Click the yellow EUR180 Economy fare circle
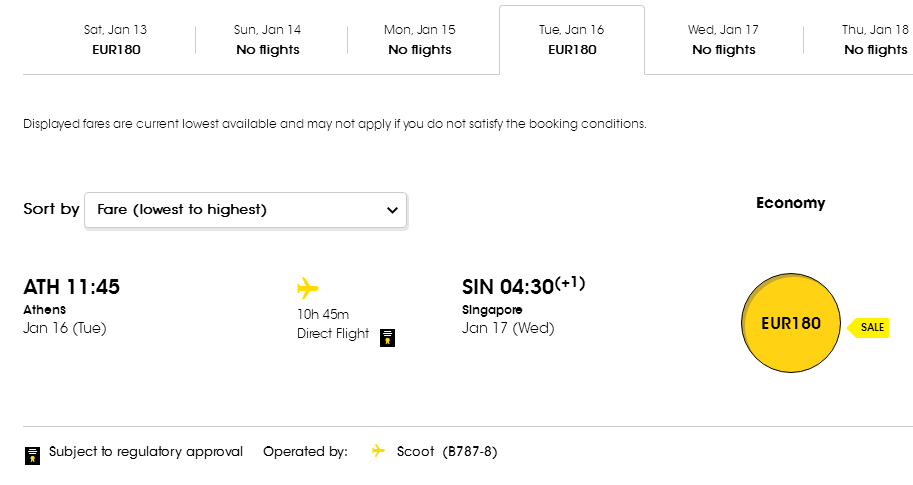This screenshot has height=485, width=913. coord(791,323)
